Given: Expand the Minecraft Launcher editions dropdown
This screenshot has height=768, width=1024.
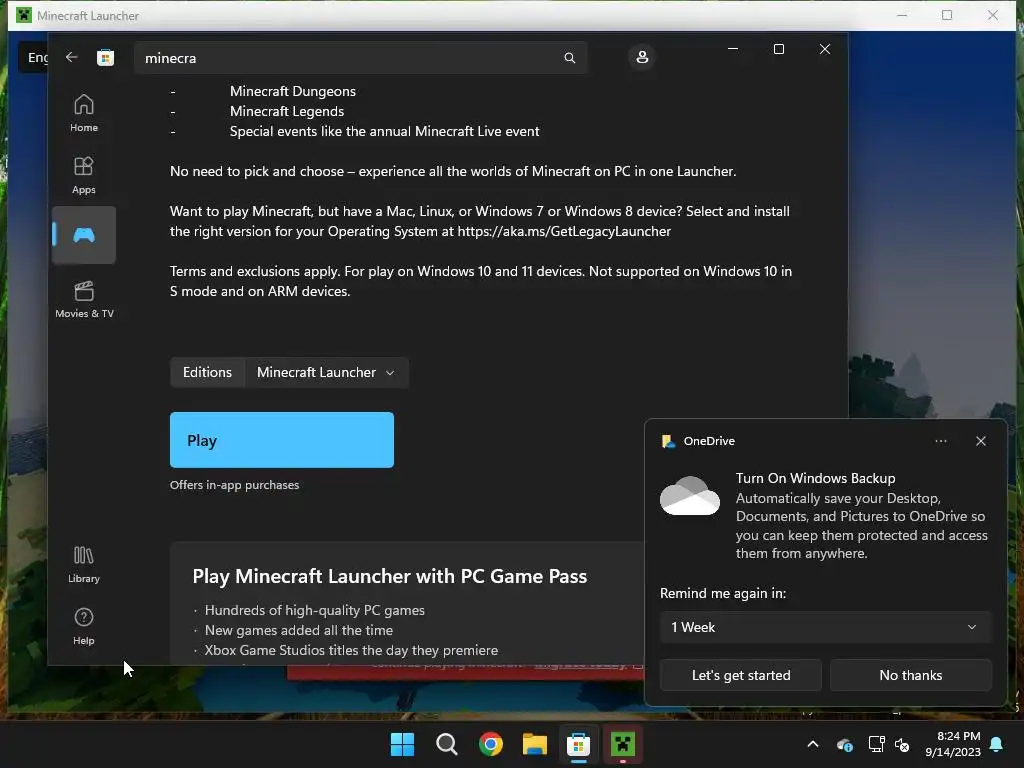Looking at the screenshot, I should pos(327,372).
